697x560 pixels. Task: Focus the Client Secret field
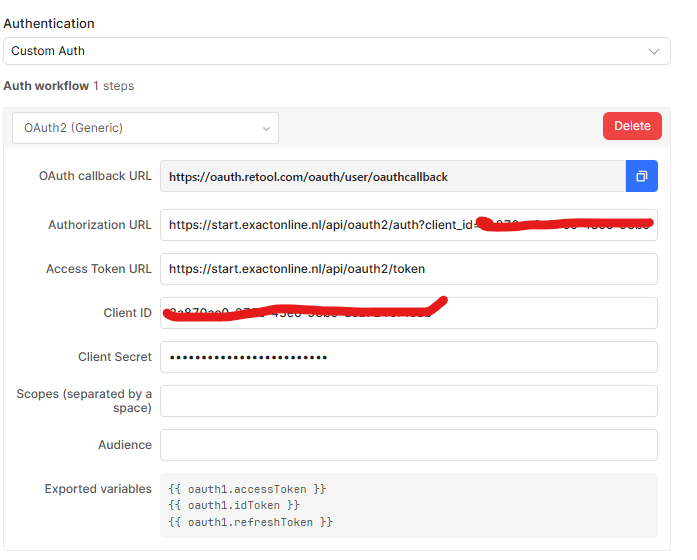[x=409, y=357]
